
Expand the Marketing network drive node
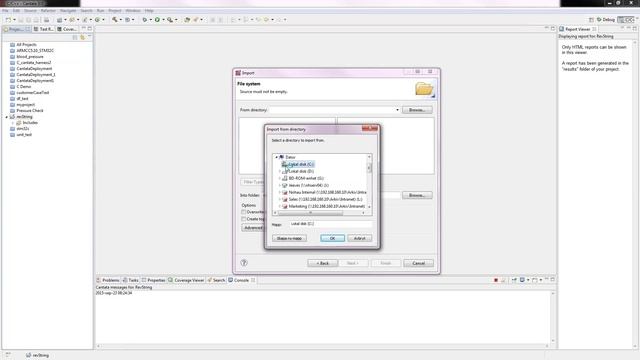(x=280, y=207)
